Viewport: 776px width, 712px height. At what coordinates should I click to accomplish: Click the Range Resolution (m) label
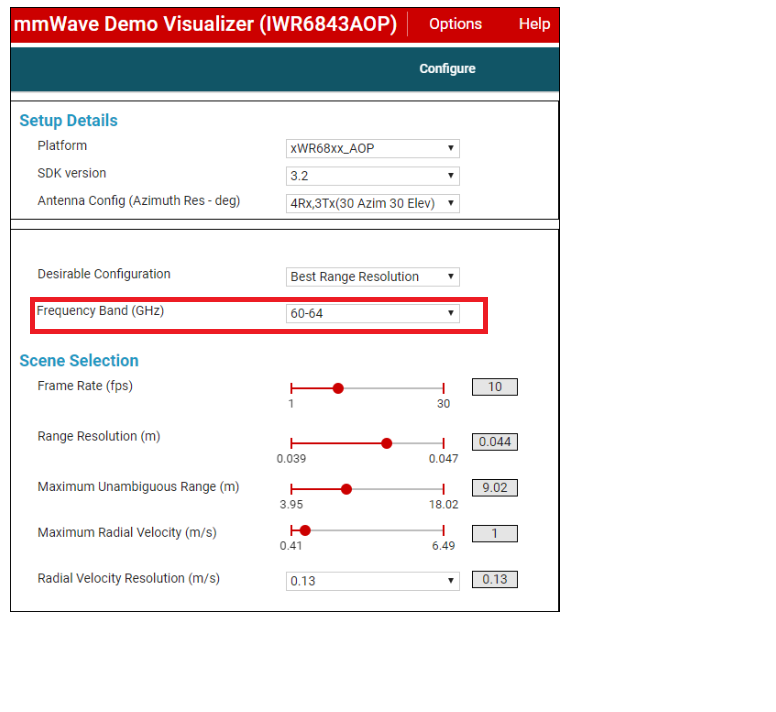[x=99, y=436]
